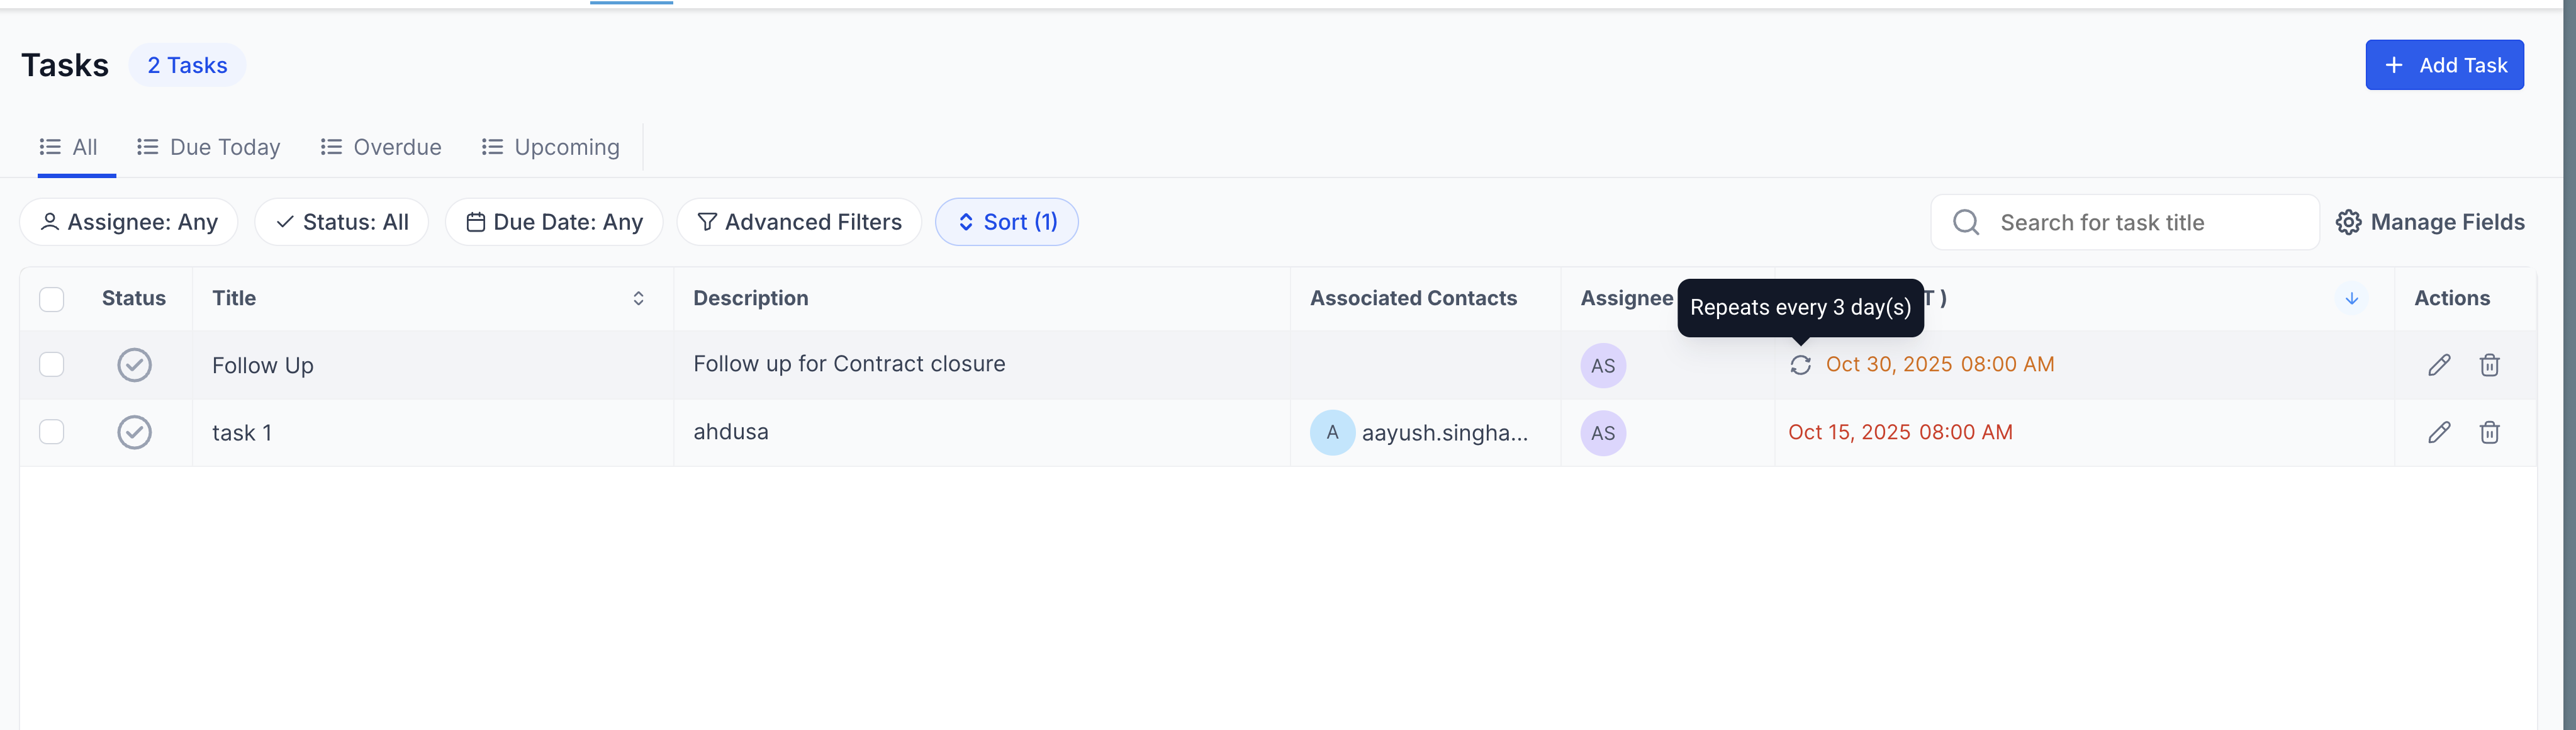
Task: Click the Search for task title field
Action: click(2140, 222)
